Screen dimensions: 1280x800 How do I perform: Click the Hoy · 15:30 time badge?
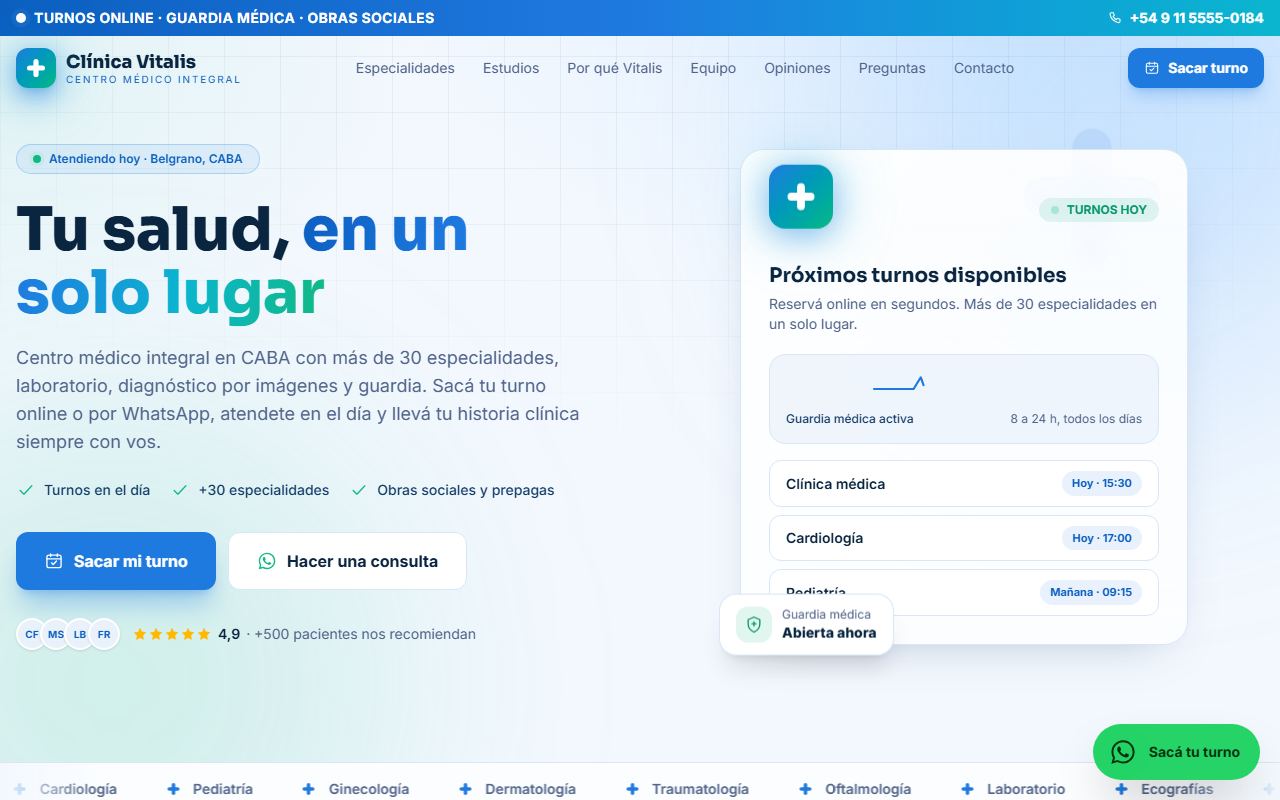[x=1102, y=483]
